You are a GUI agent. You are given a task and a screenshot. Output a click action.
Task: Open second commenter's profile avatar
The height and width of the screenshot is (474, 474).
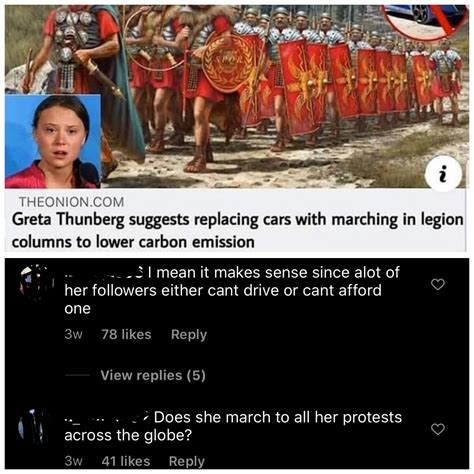pyautogui.click(x=31, y=427)
